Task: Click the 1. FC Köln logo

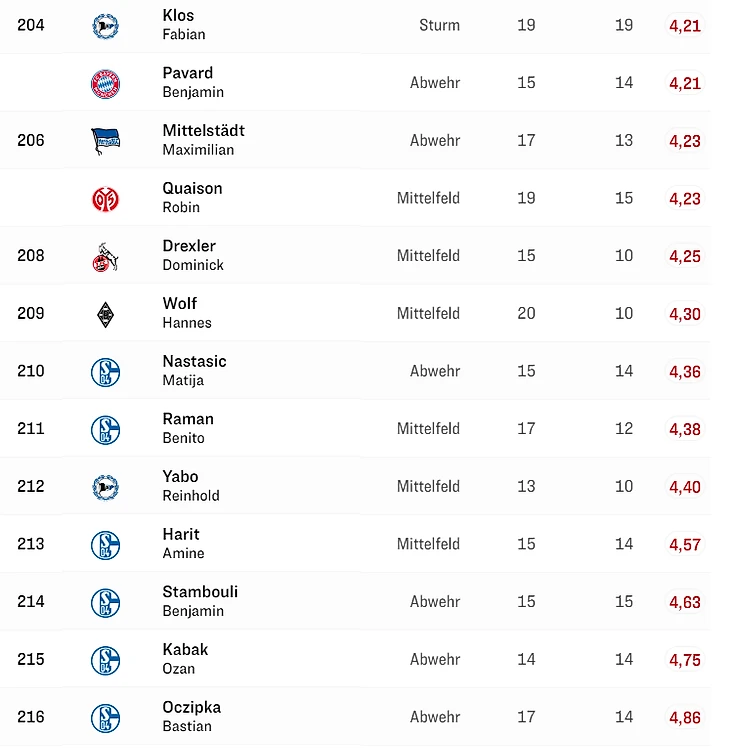Action: click(105, 257)
